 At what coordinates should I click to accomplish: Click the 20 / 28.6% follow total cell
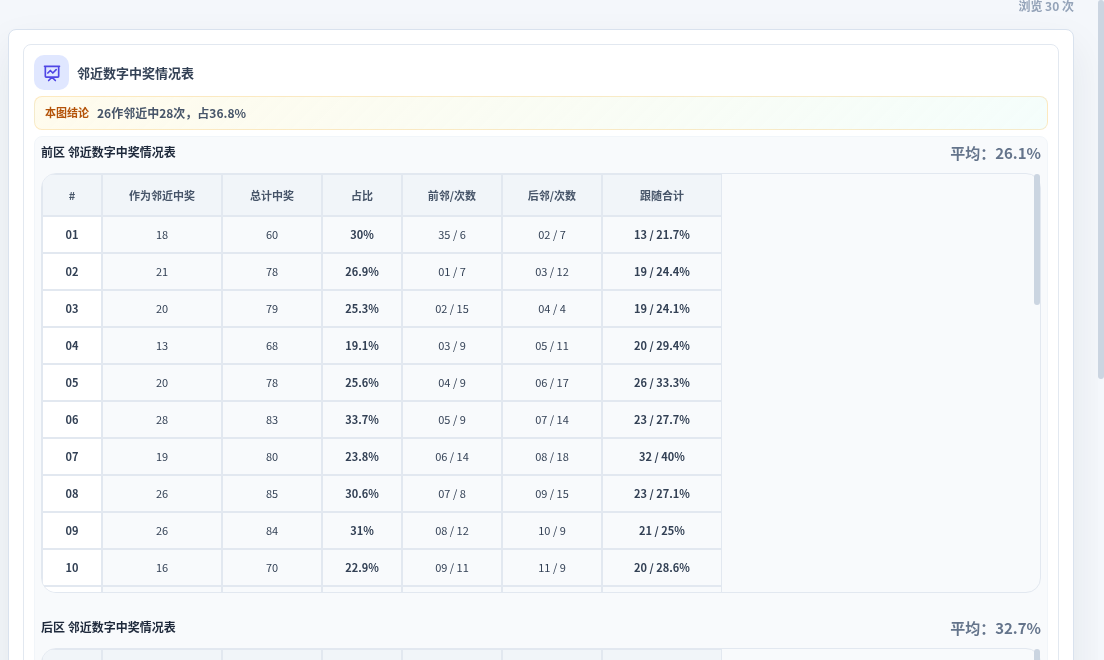pos(662,568)
